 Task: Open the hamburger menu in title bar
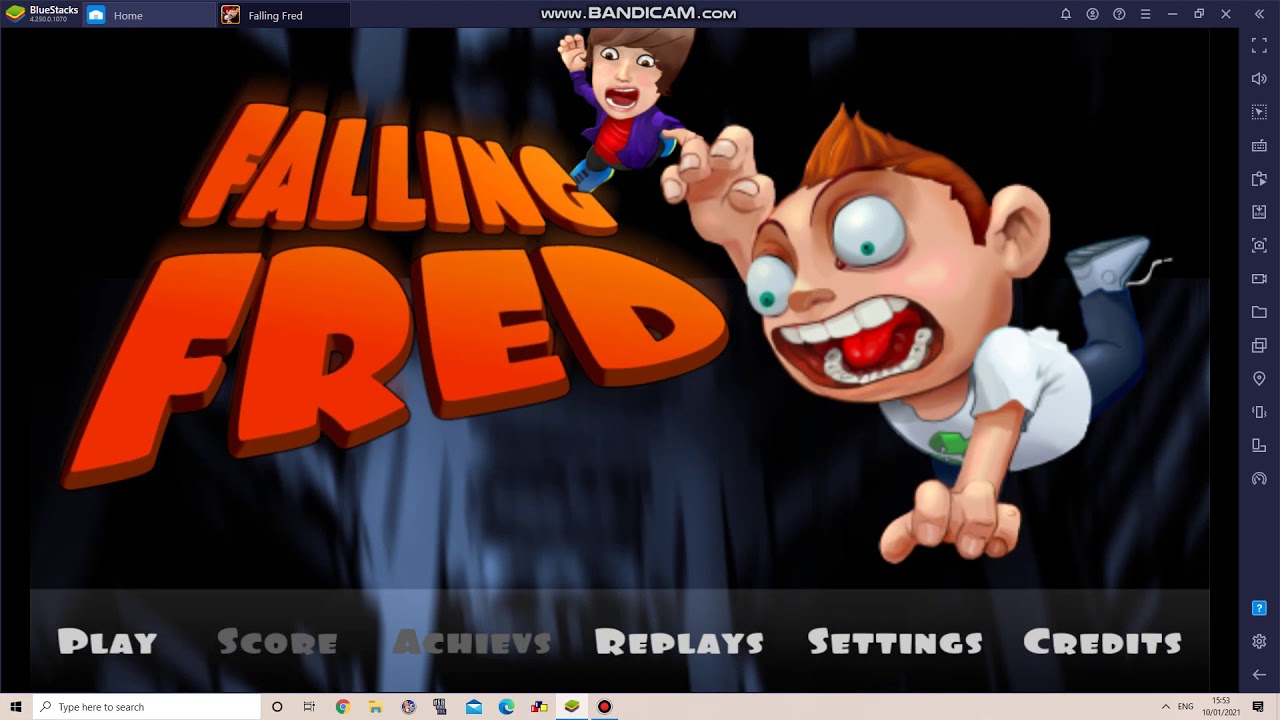(x=1146, y=14)
